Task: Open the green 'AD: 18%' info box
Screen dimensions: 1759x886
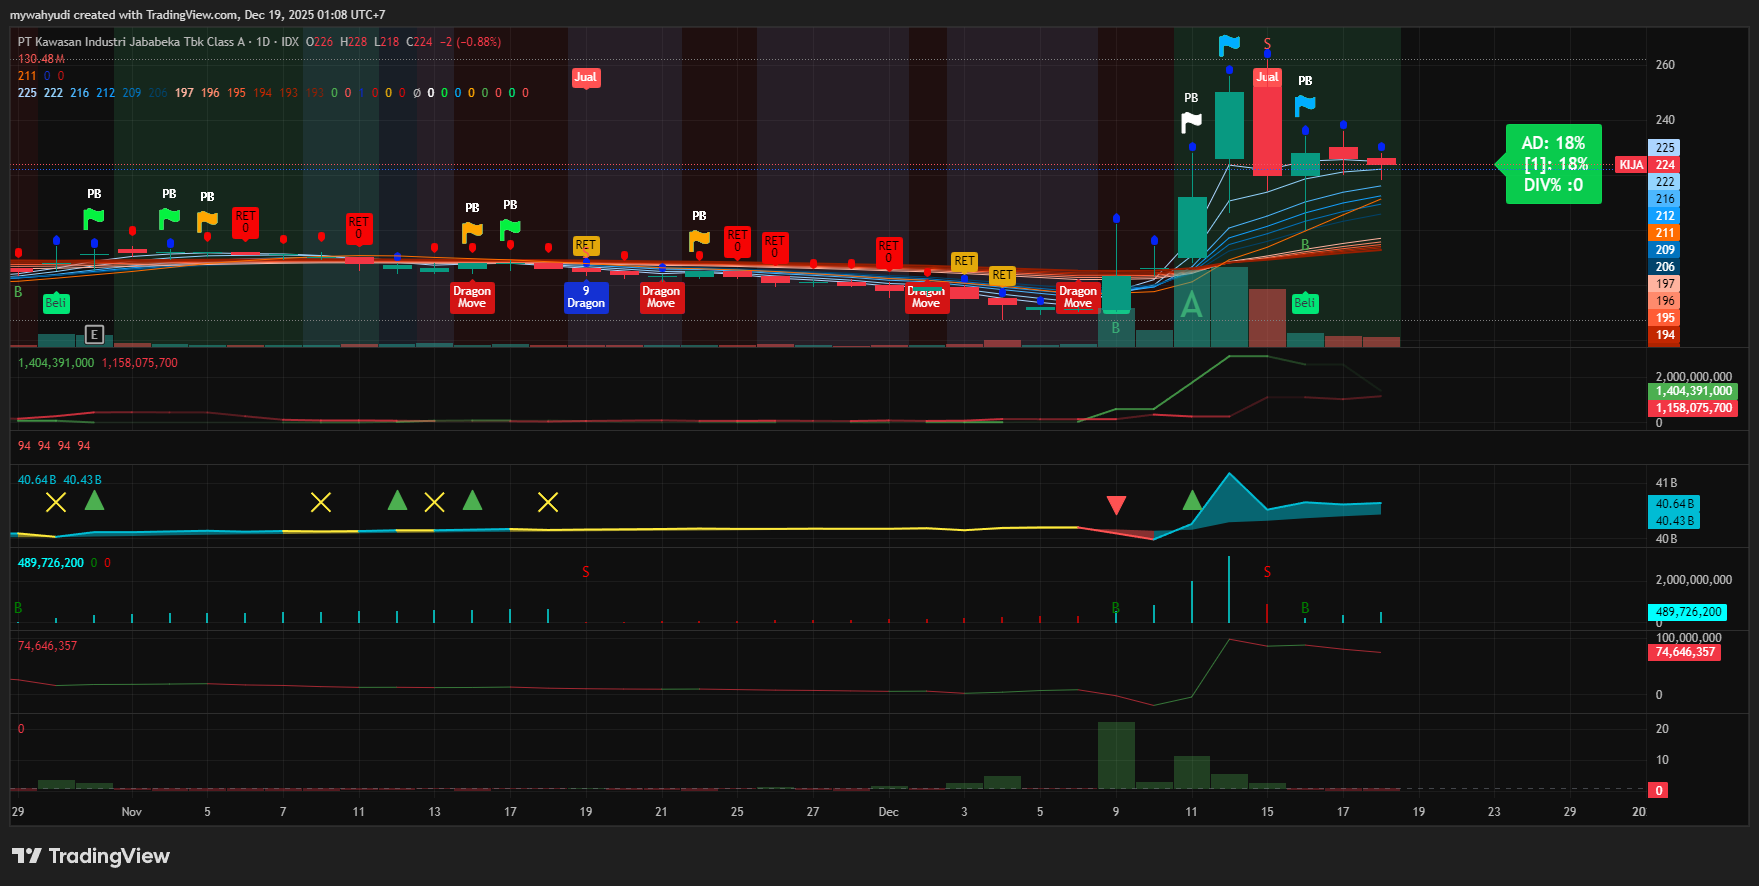Action: point(1553,164)
